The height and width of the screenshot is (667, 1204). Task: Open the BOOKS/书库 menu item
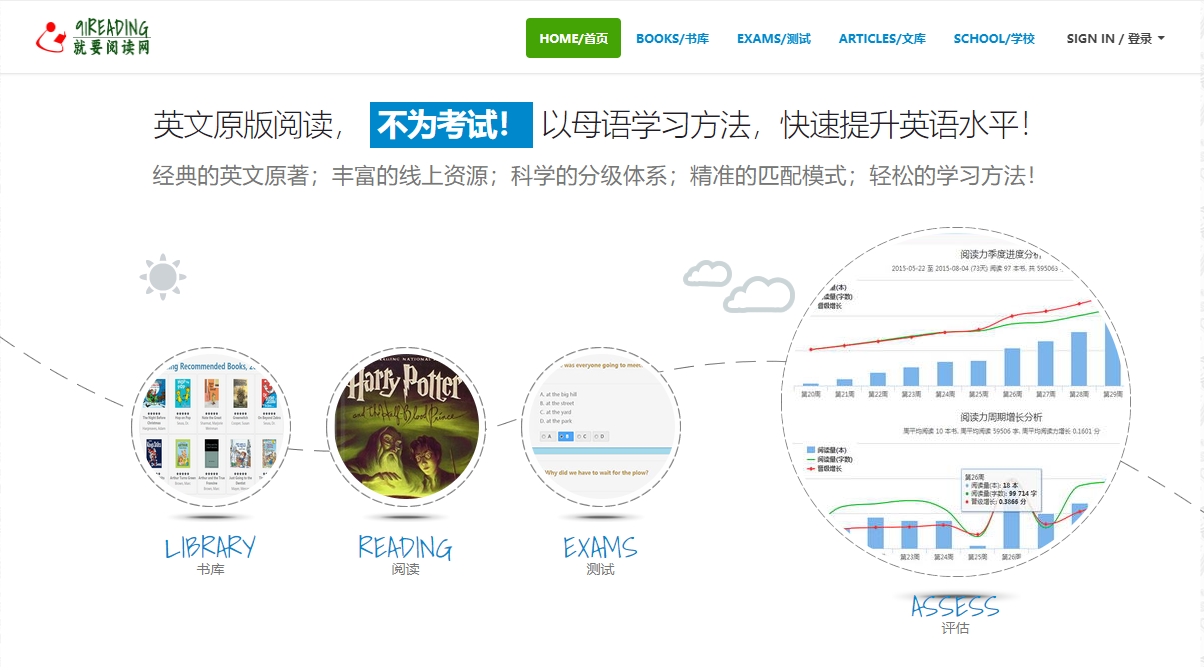point(672,39)
